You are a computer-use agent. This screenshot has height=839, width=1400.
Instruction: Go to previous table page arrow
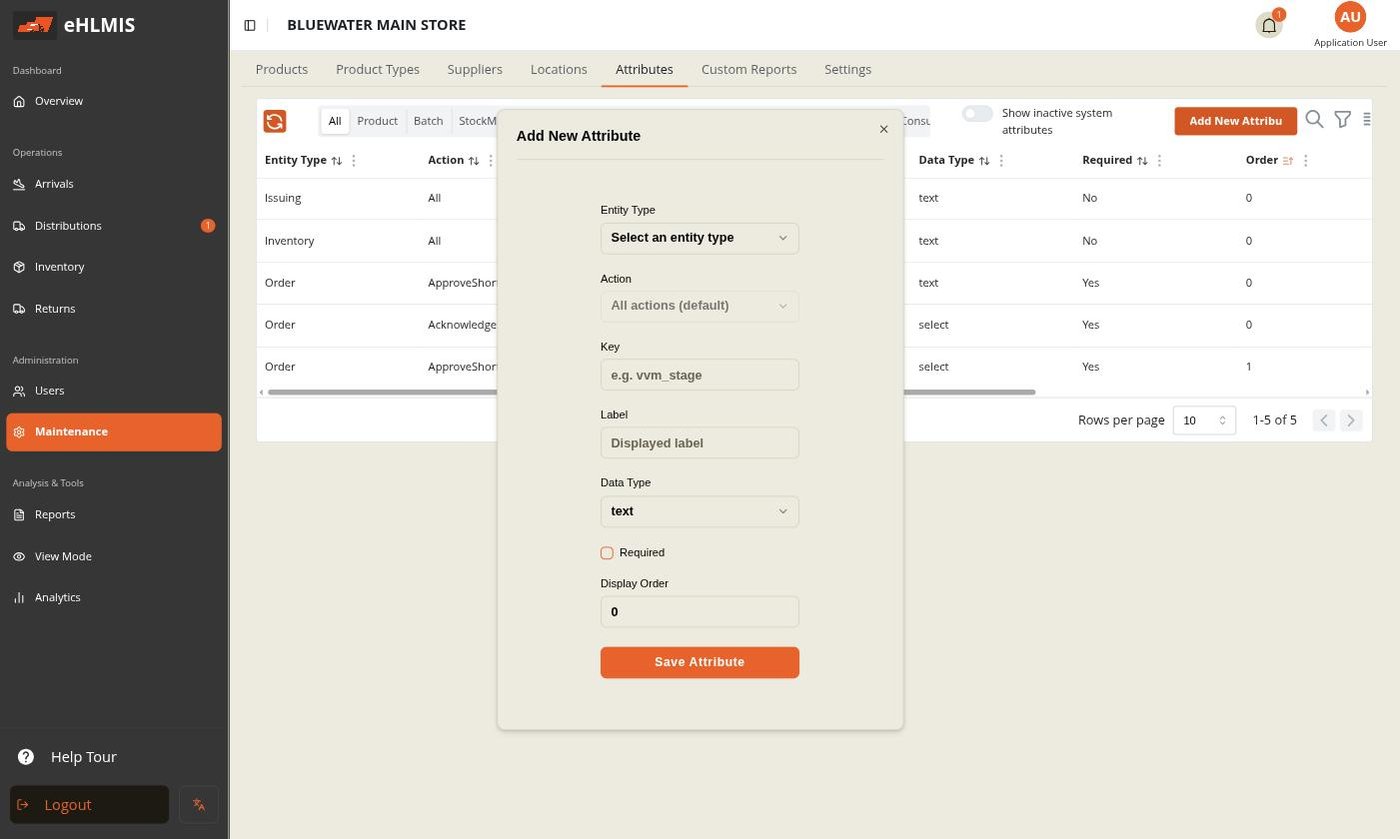pos(1324,421)
